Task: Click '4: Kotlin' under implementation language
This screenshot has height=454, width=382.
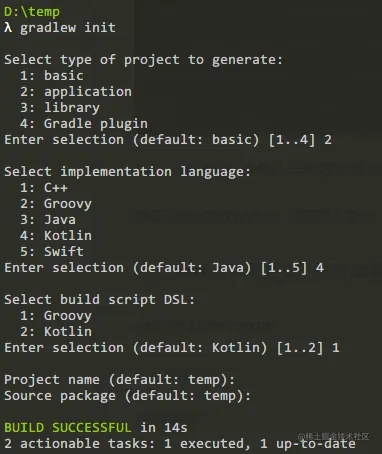Action: pyautogui.click(x=56, y=236)
